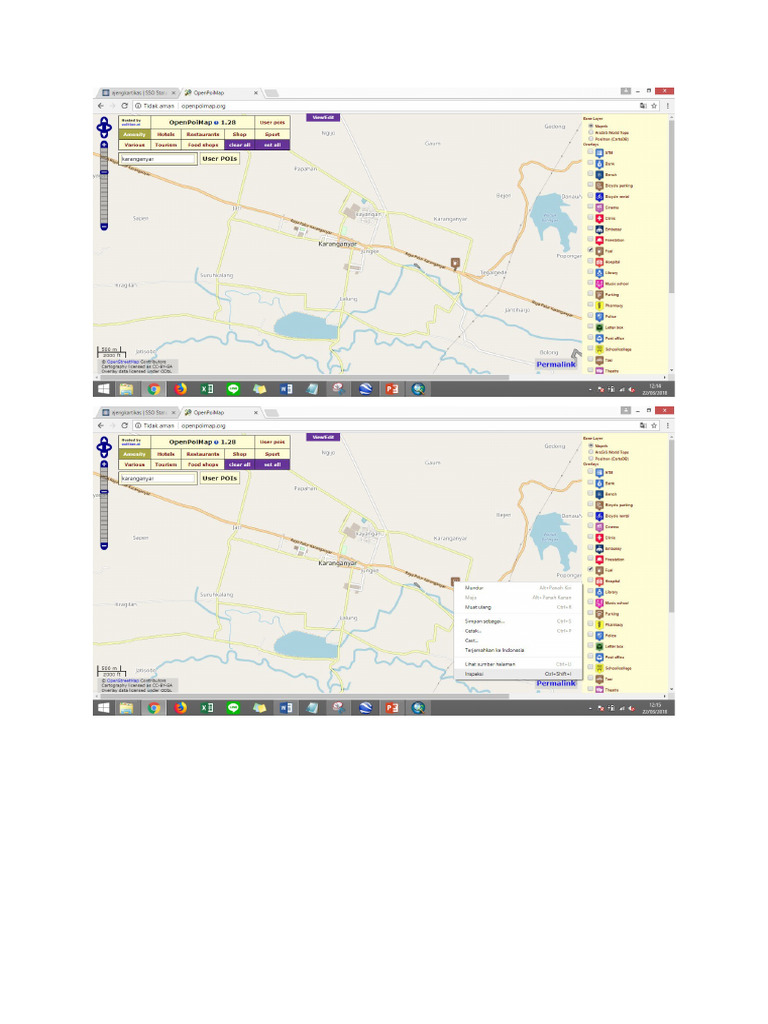Choose Muat ulang in the context menu
768x1024 pixels.
point(518,607)
